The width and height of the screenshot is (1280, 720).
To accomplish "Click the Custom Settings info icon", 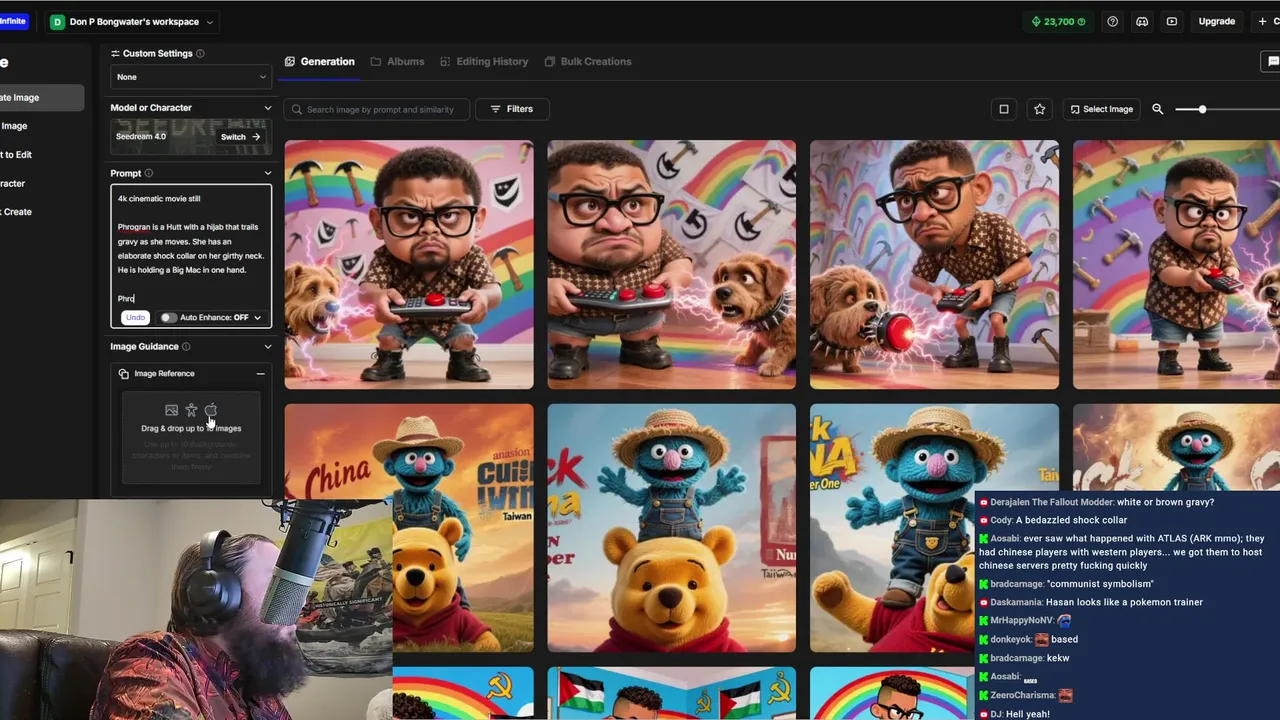I will 200,54.
